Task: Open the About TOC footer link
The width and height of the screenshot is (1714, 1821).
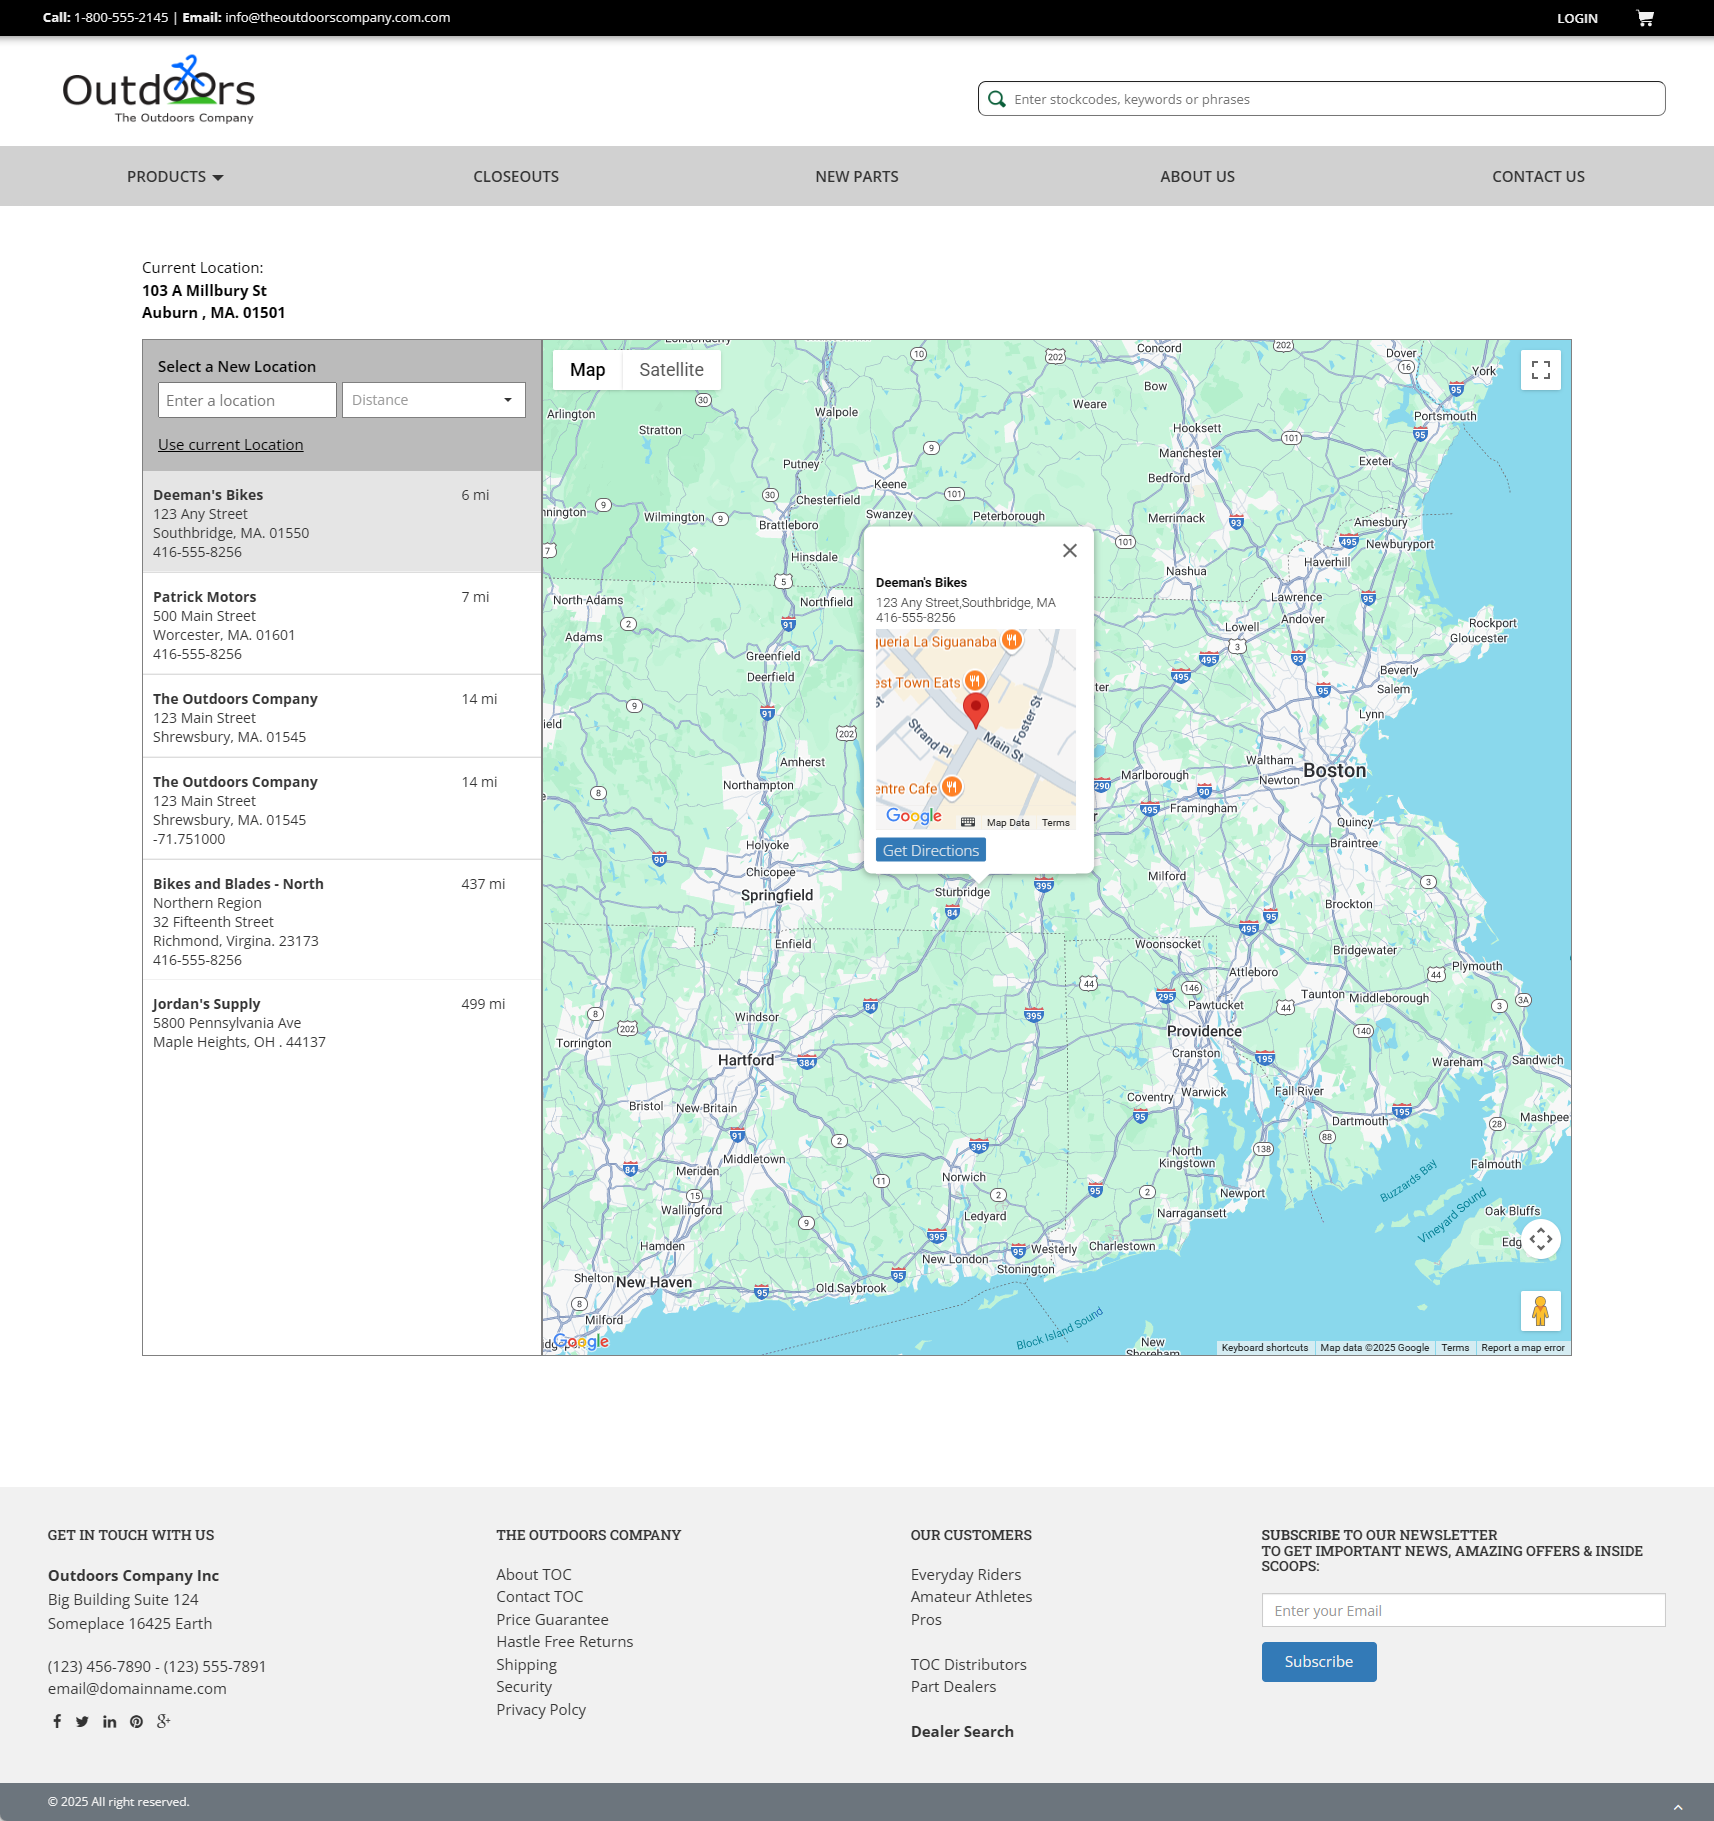Action: (534, 1575)
